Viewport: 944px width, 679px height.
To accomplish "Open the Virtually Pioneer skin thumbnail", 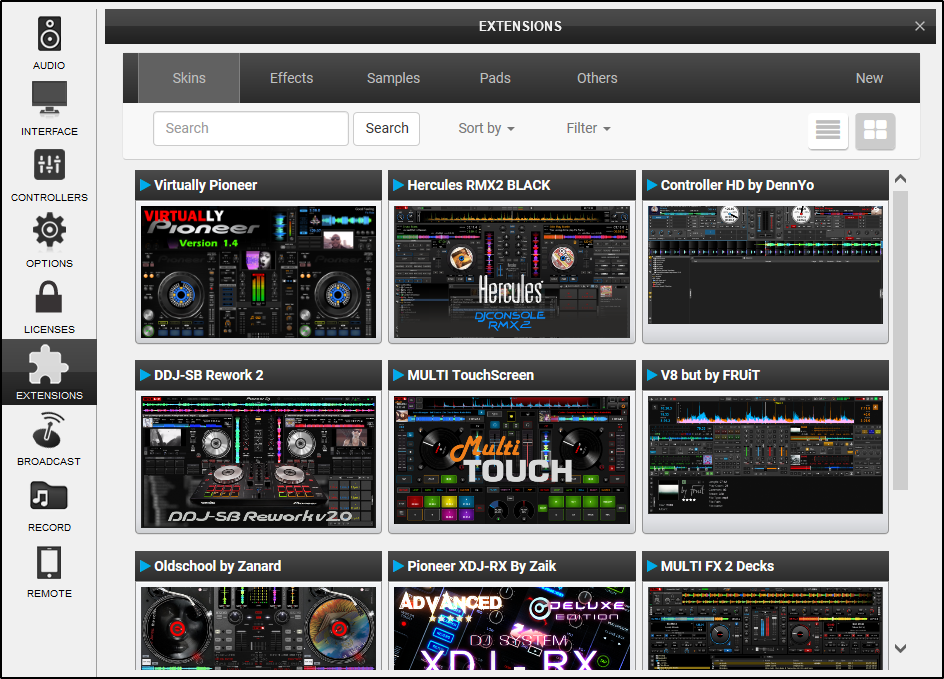I will click(258, 272).
